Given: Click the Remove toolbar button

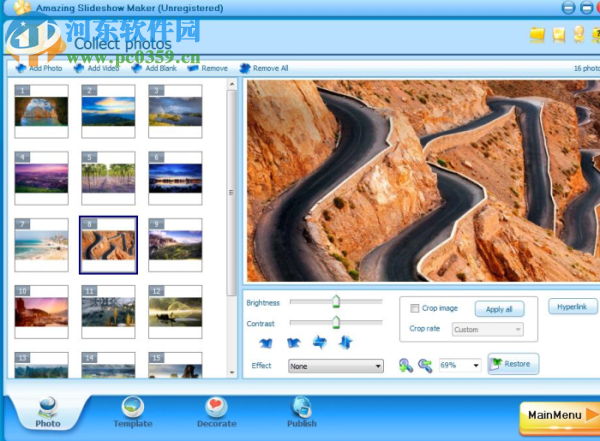Looking at the screenshot, I should point(208,68).
